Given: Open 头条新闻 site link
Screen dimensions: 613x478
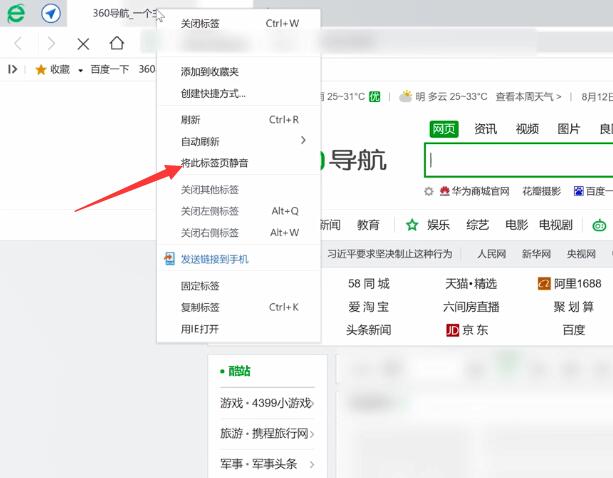Looking at the screenshot, I should coord(368,330).
